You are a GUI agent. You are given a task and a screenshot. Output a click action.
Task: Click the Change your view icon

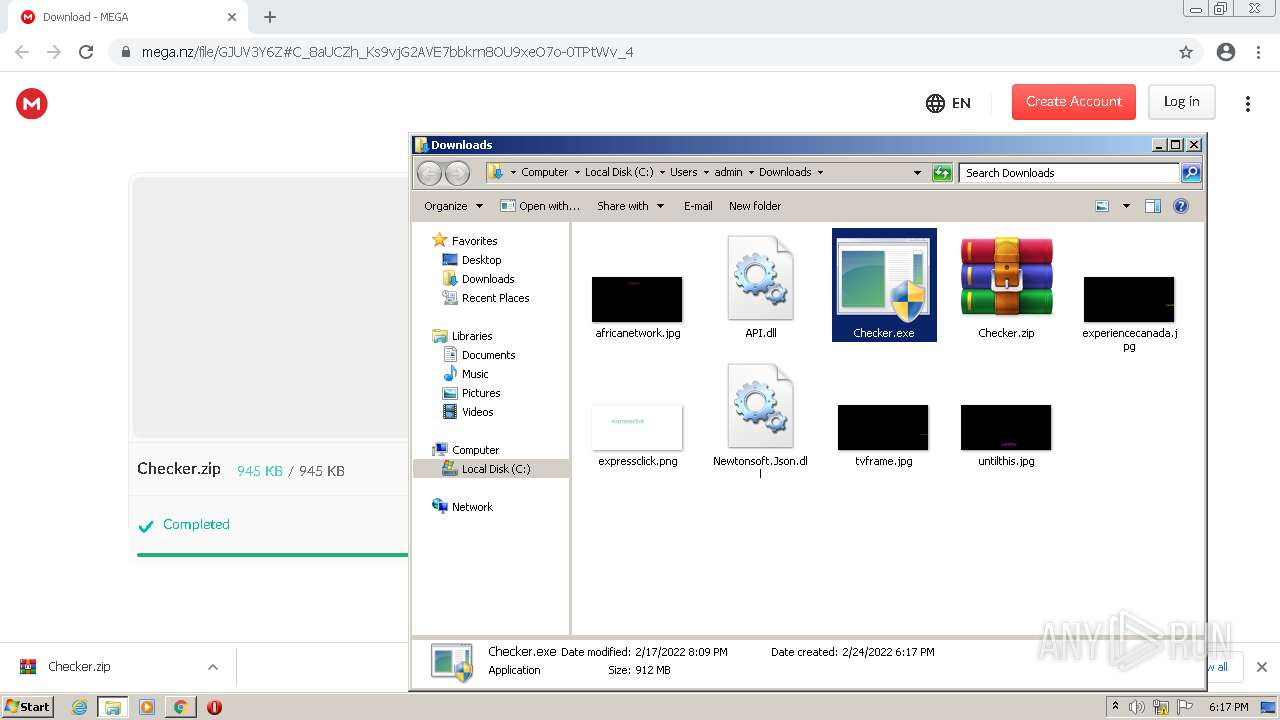(1102, 206)
